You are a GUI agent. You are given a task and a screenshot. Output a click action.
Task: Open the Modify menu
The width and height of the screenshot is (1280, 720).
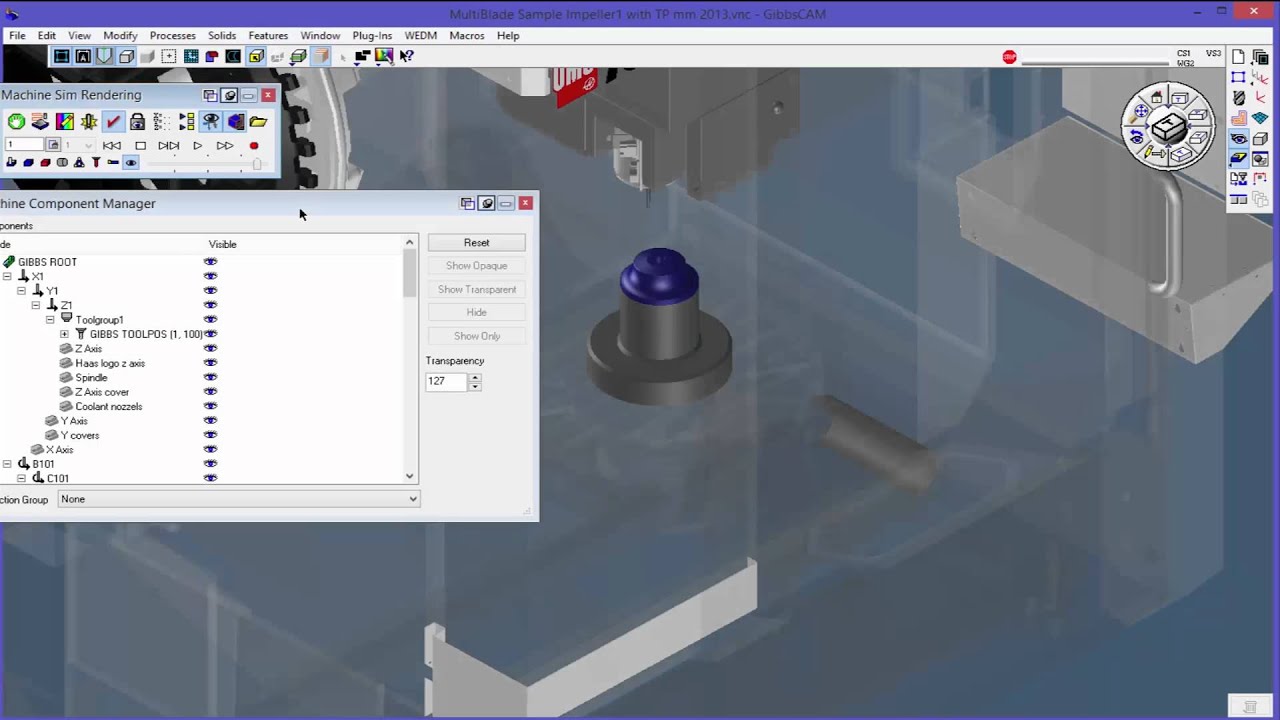coord(120,35)
